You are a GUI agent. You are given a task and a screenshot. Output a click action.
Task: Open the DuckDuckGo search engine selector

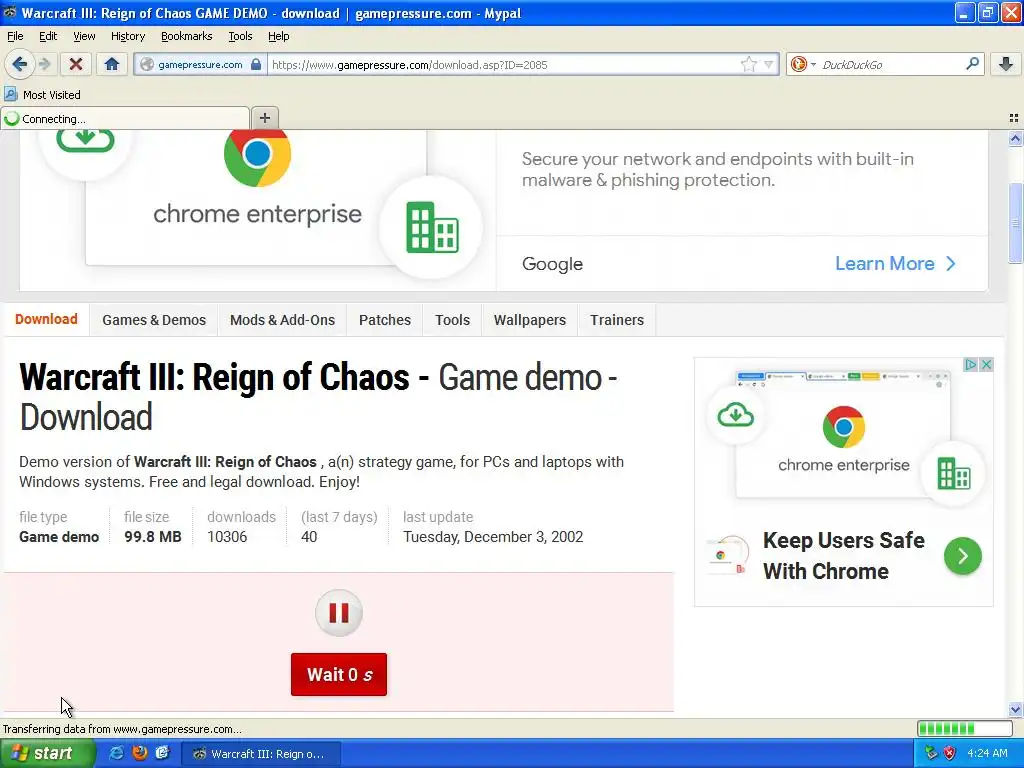(802, 64)
